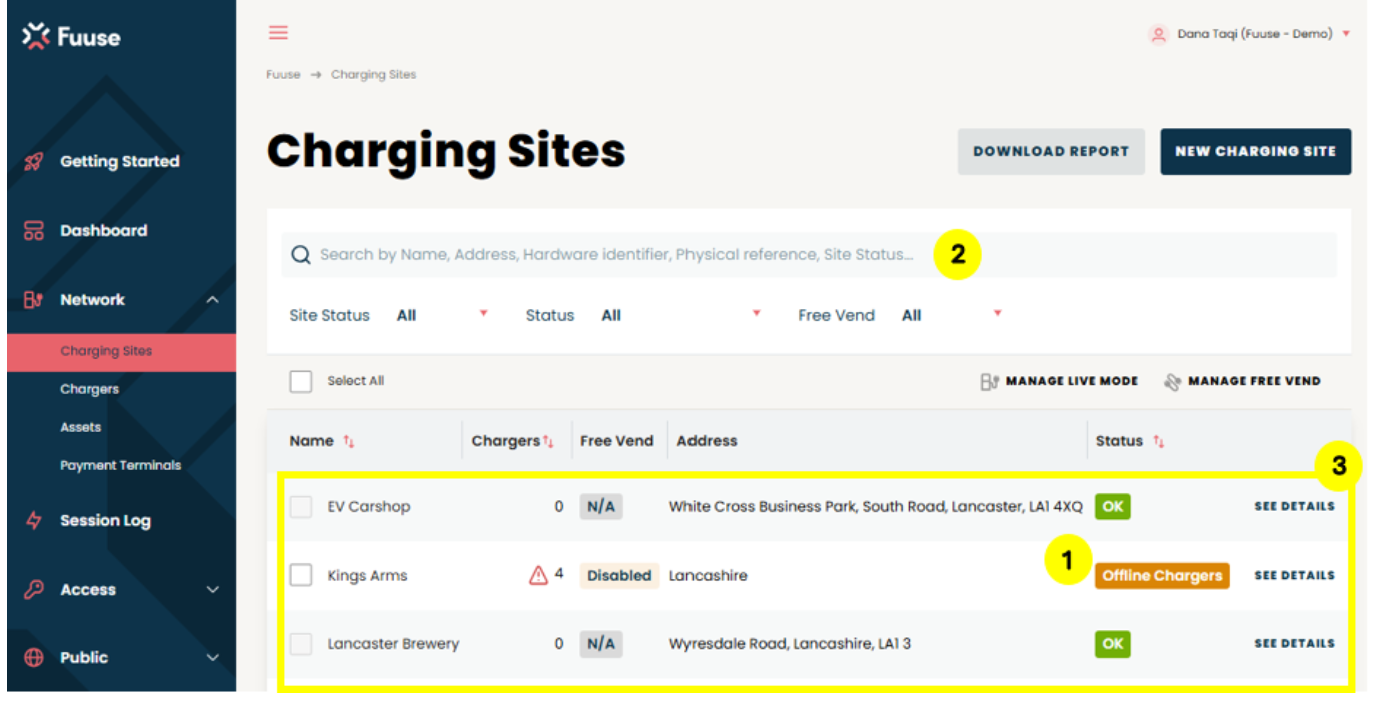The width and height of the screenshot is (1376, 702).
Task: Check the EV Carshop row checkbox
Action: tap(301, 507)
